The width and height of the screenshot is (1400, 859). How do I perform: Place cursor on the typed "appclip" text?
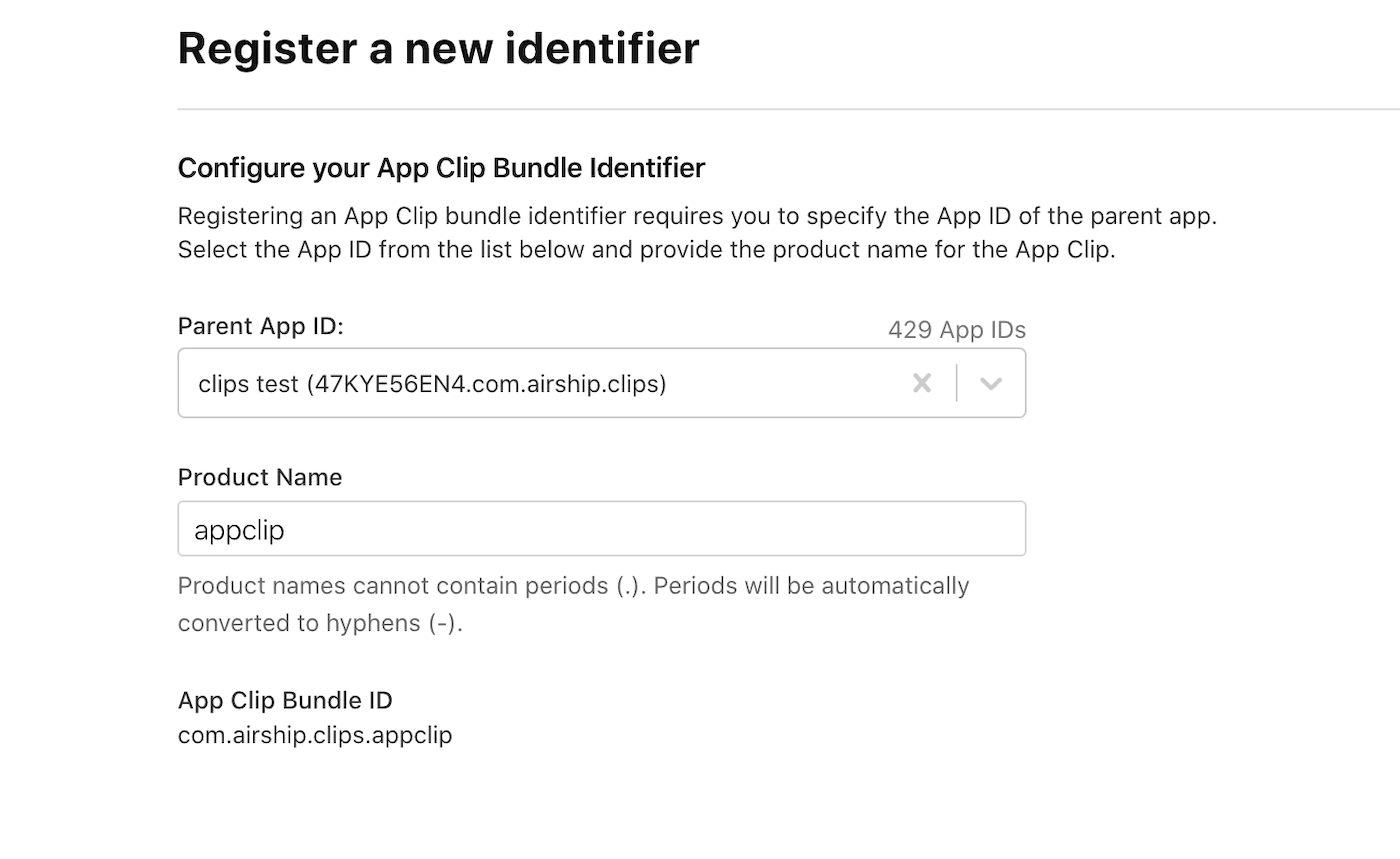[x=240, y=530]
